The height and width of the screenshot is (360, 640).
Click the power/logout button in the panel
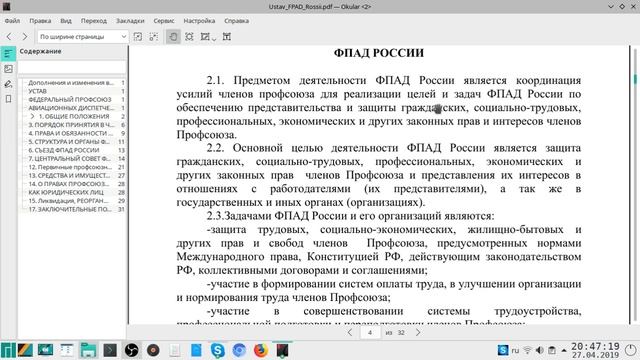(631, 350)
